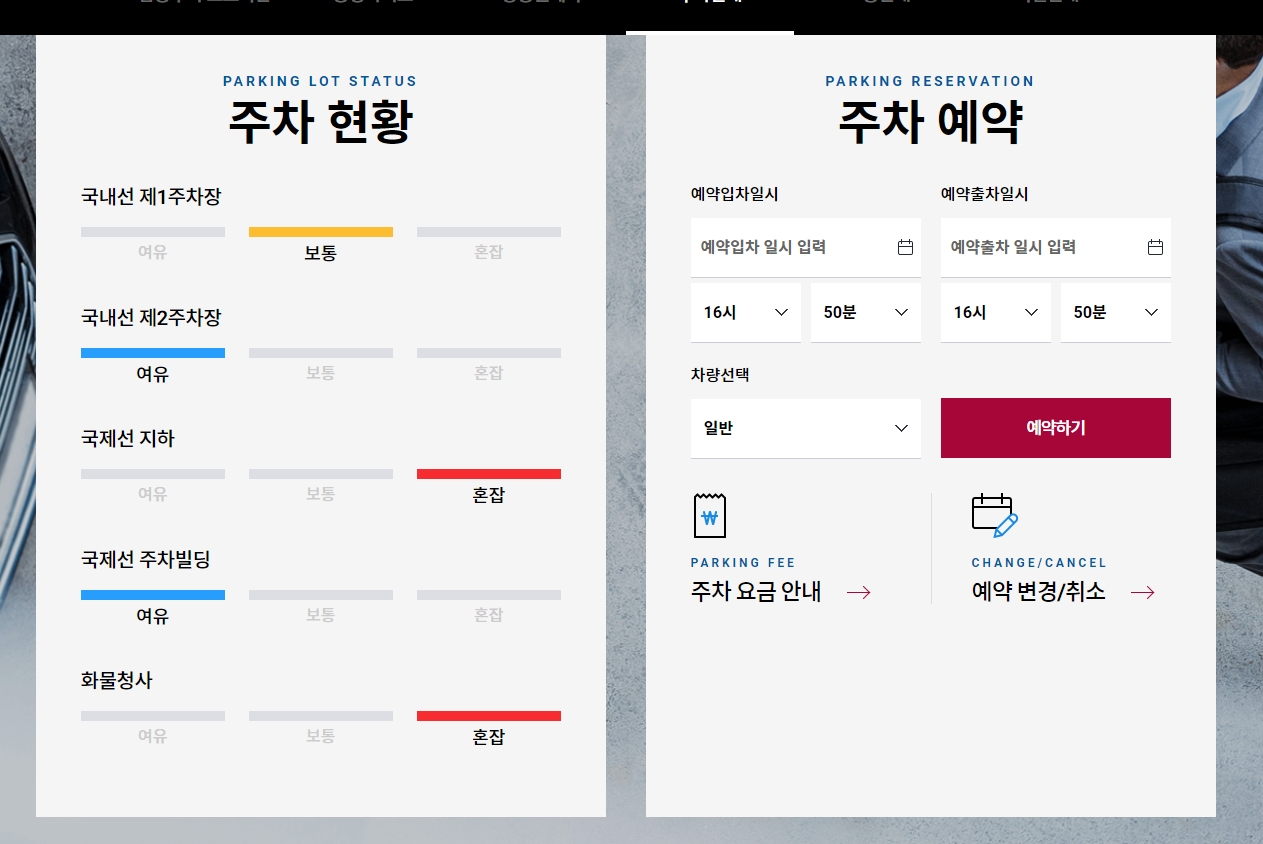Image resolution: width=1263 pixels, height=844 pixels.
Task: Click the 예약하기 reservation button
Action: (1055, 428)
